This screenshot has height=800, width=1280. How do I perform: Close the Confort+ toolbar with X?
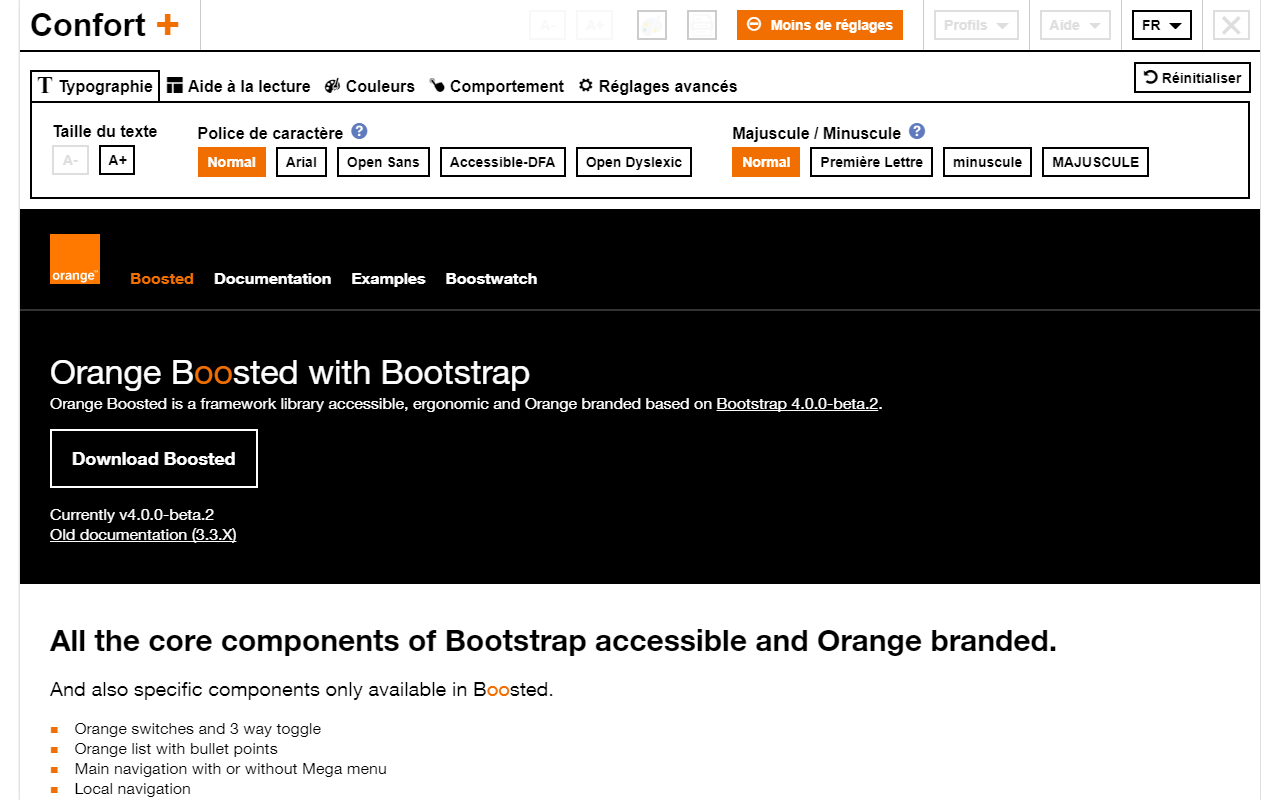tap(1232, 25)
